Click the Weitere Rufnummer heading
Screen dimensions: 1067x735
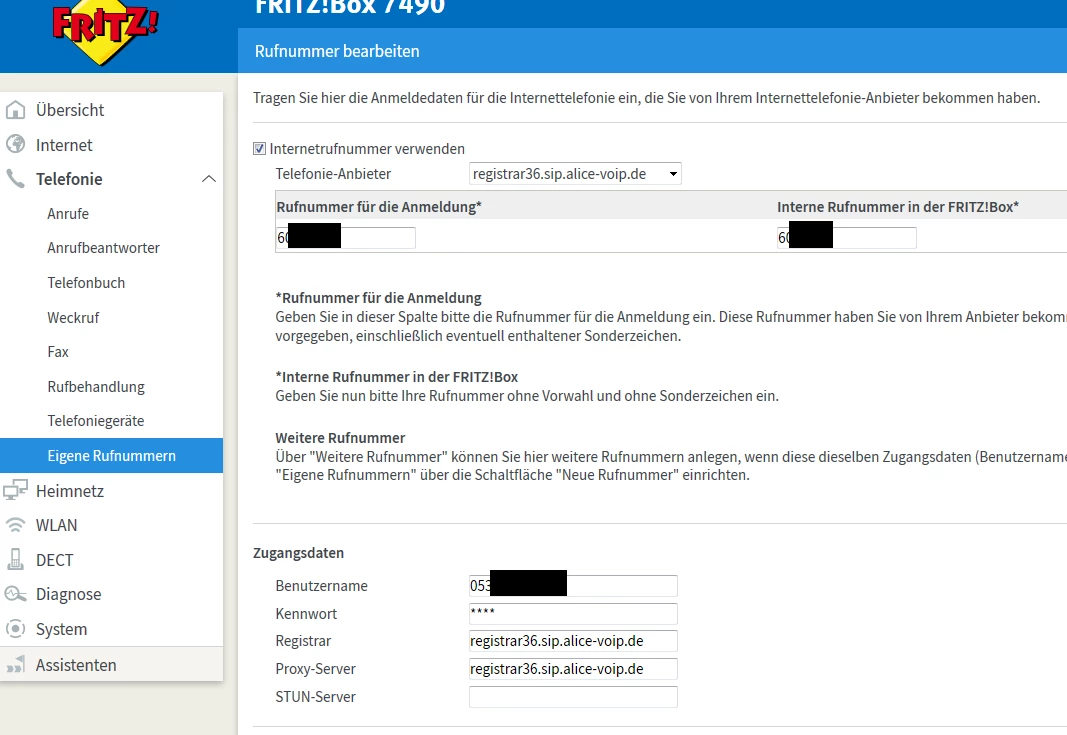coord(340,438)
